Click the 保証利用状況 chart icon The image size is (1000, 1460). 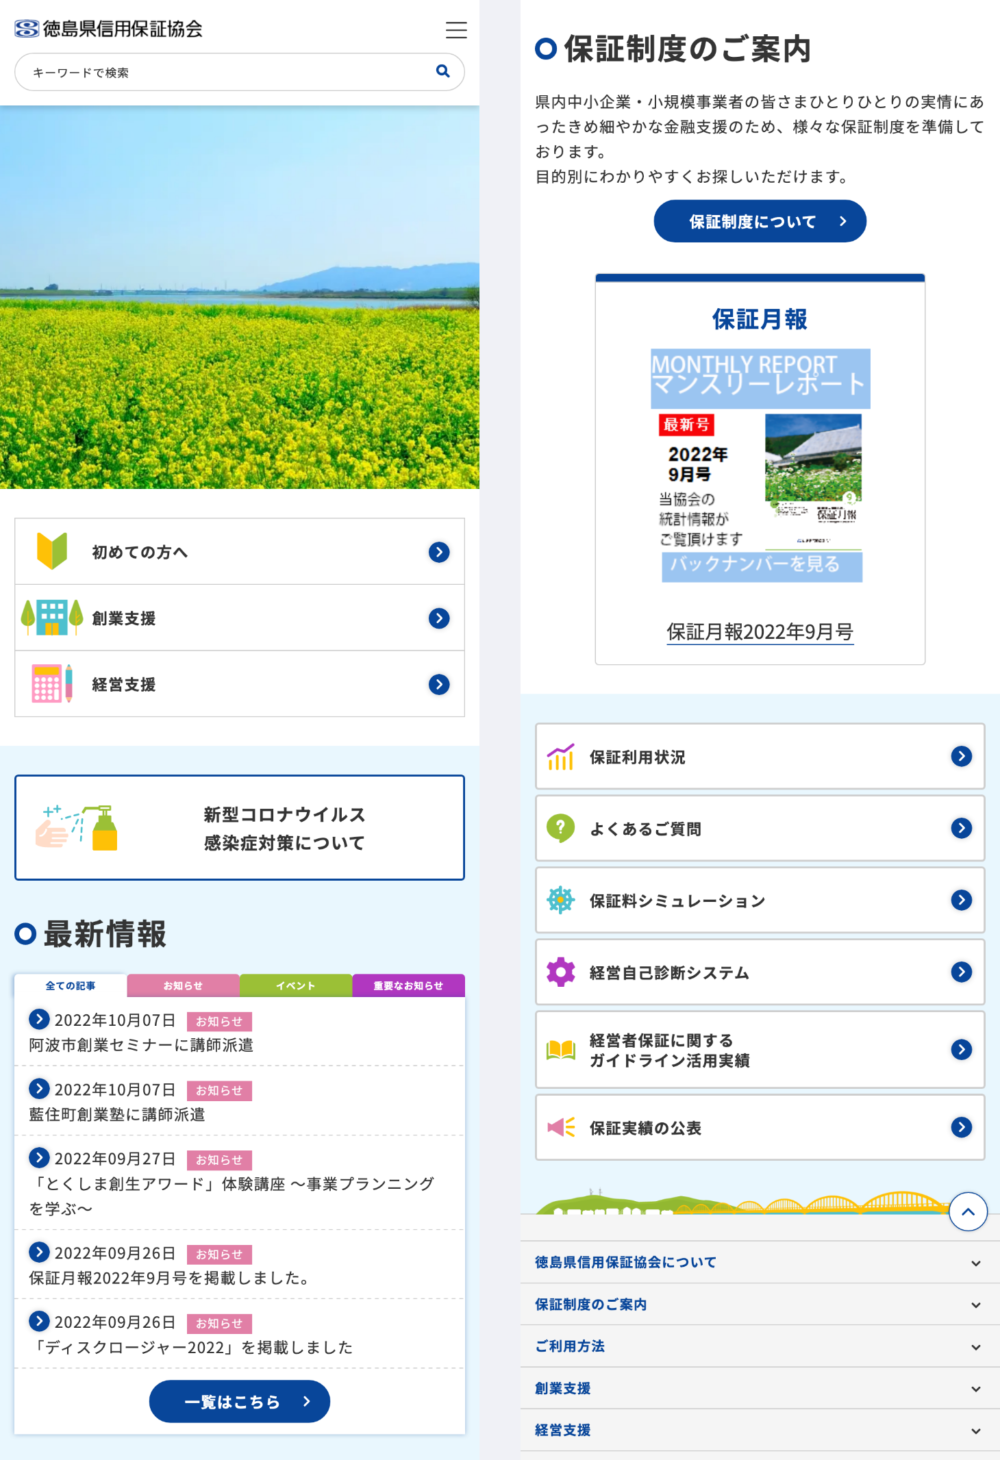point(561,757)
